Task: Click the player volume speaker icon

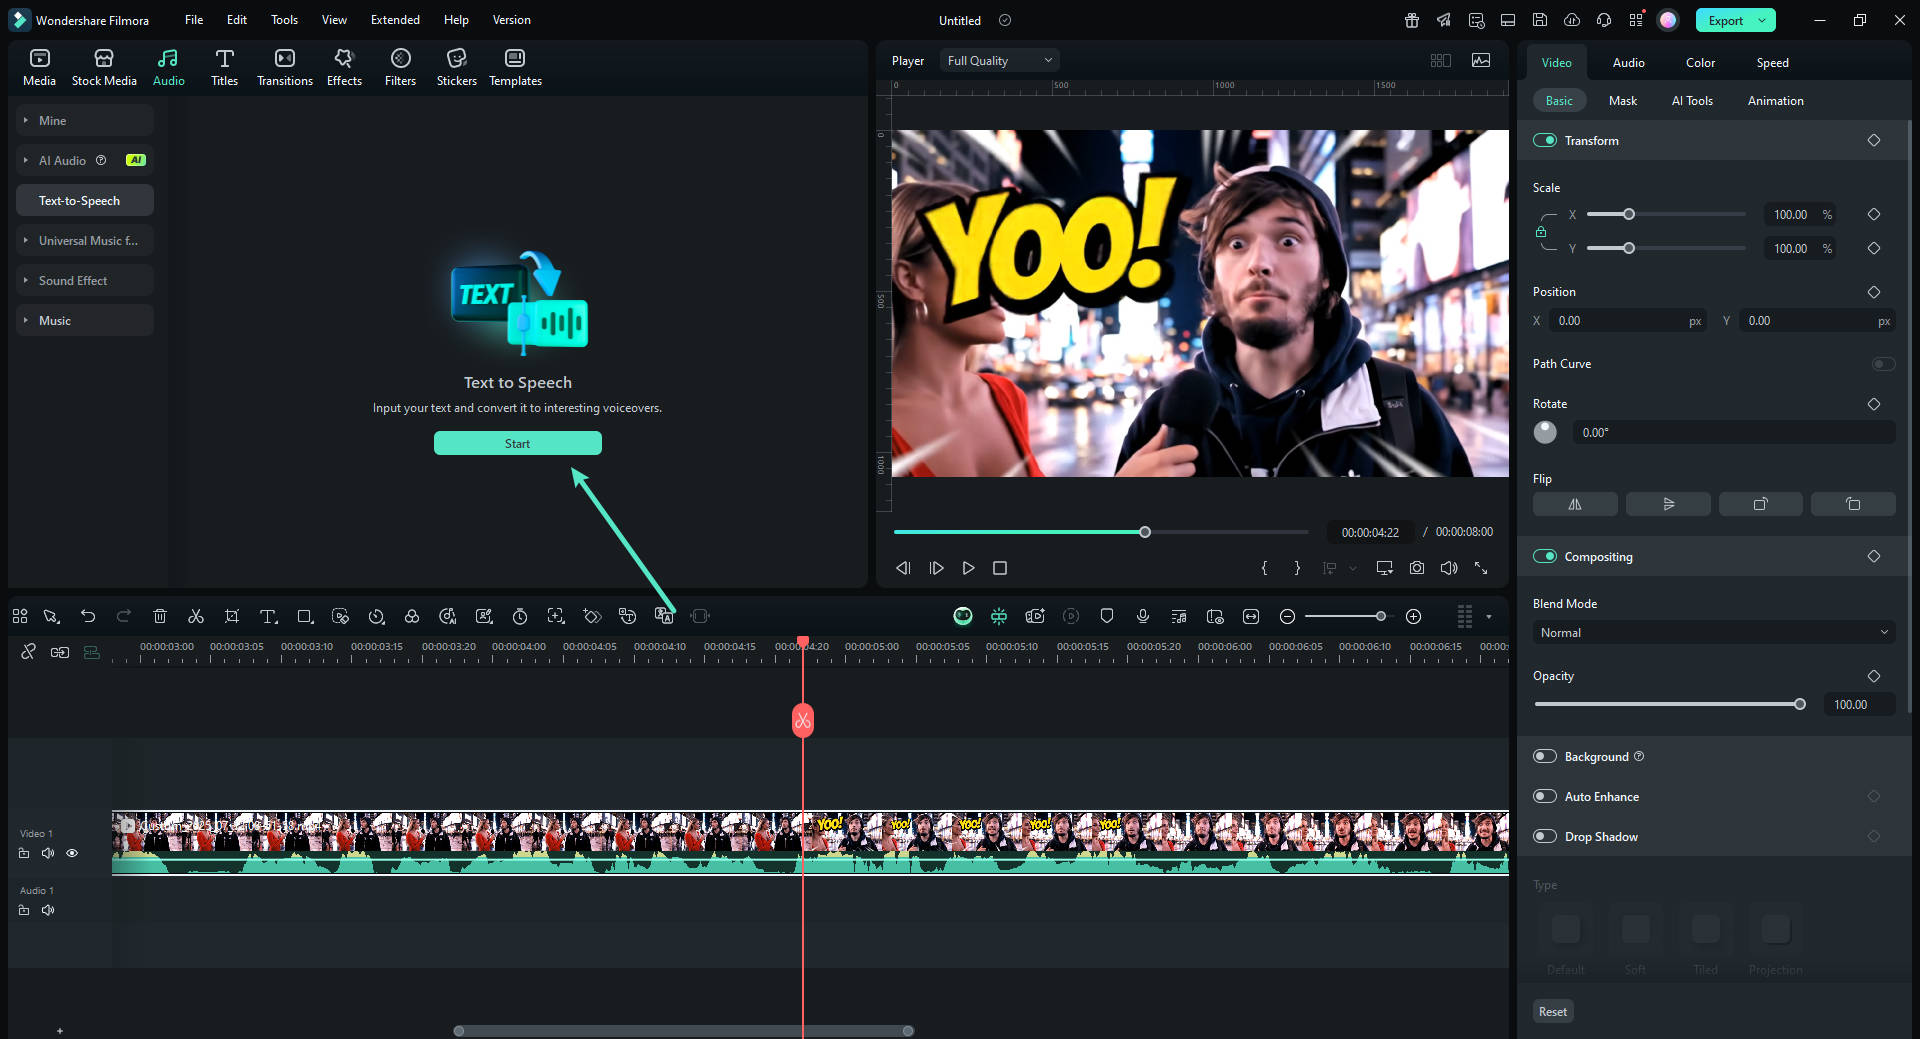Action: click(x=1449, y=568)
